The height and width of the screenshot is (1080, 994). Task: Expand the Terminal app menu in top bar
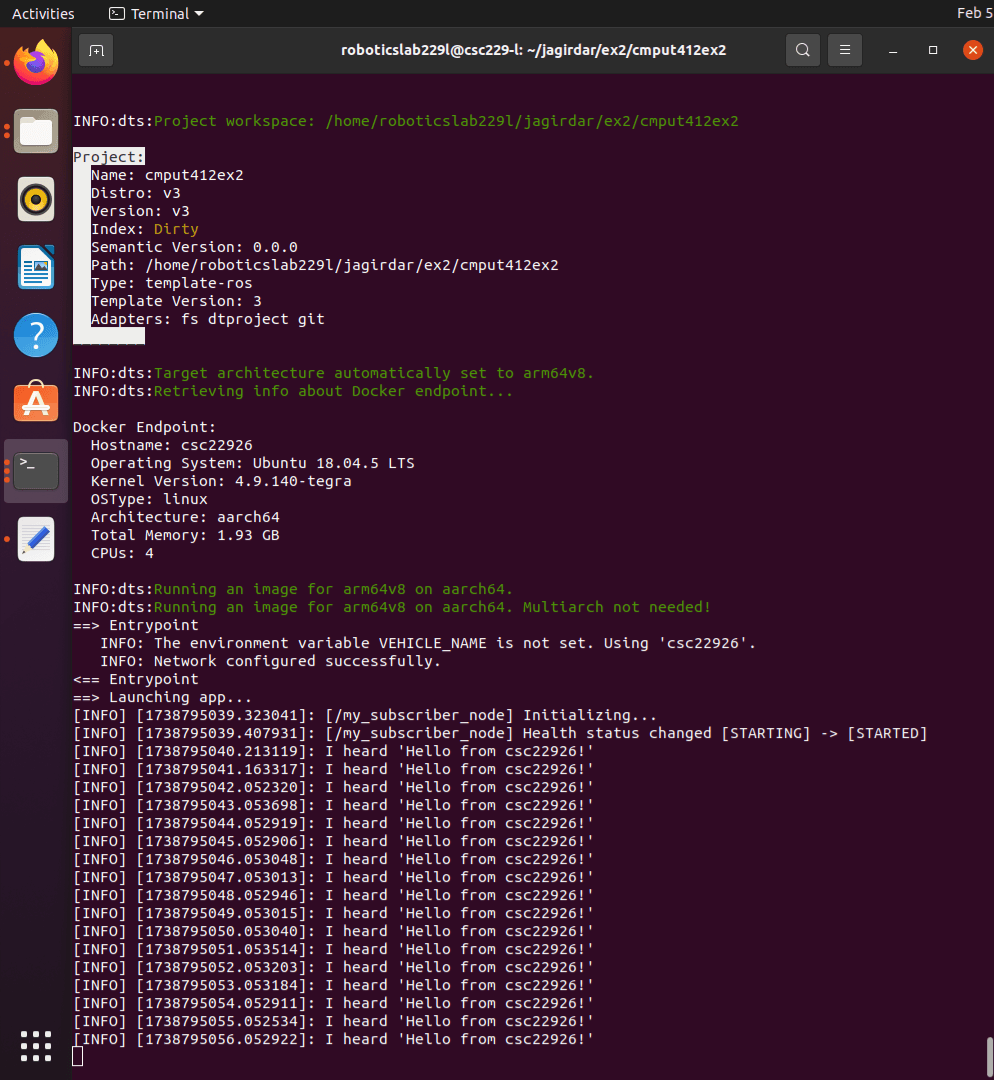tap(156, 14)
